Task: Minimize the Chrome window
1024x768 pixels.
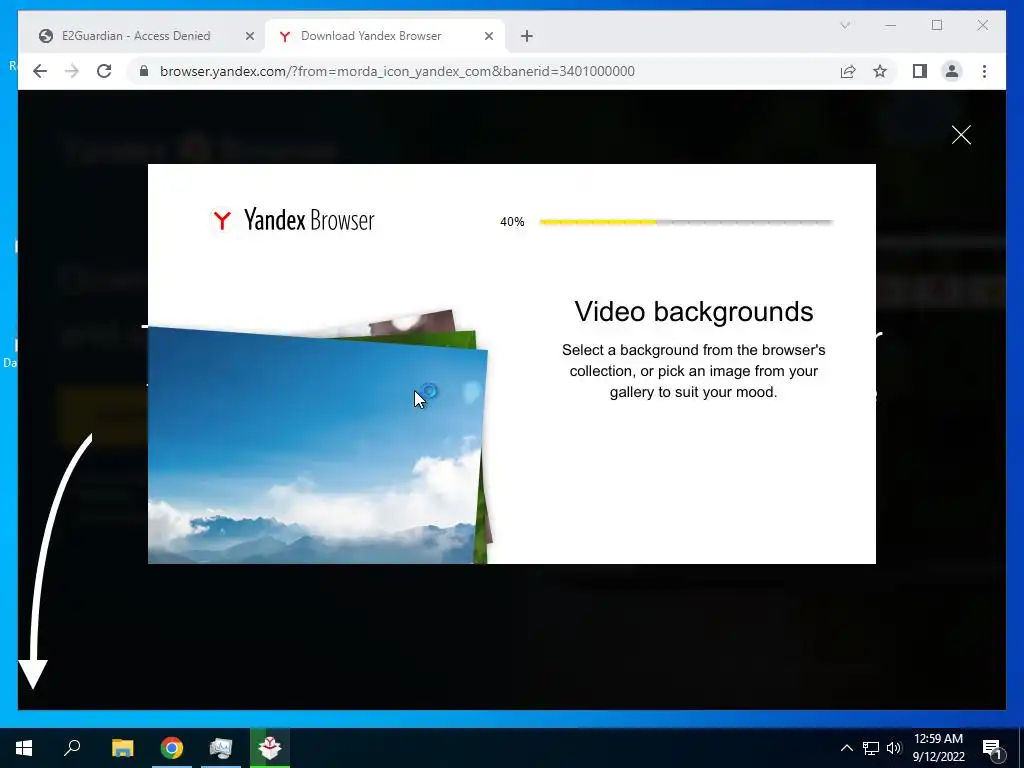Action: (891, 25)
